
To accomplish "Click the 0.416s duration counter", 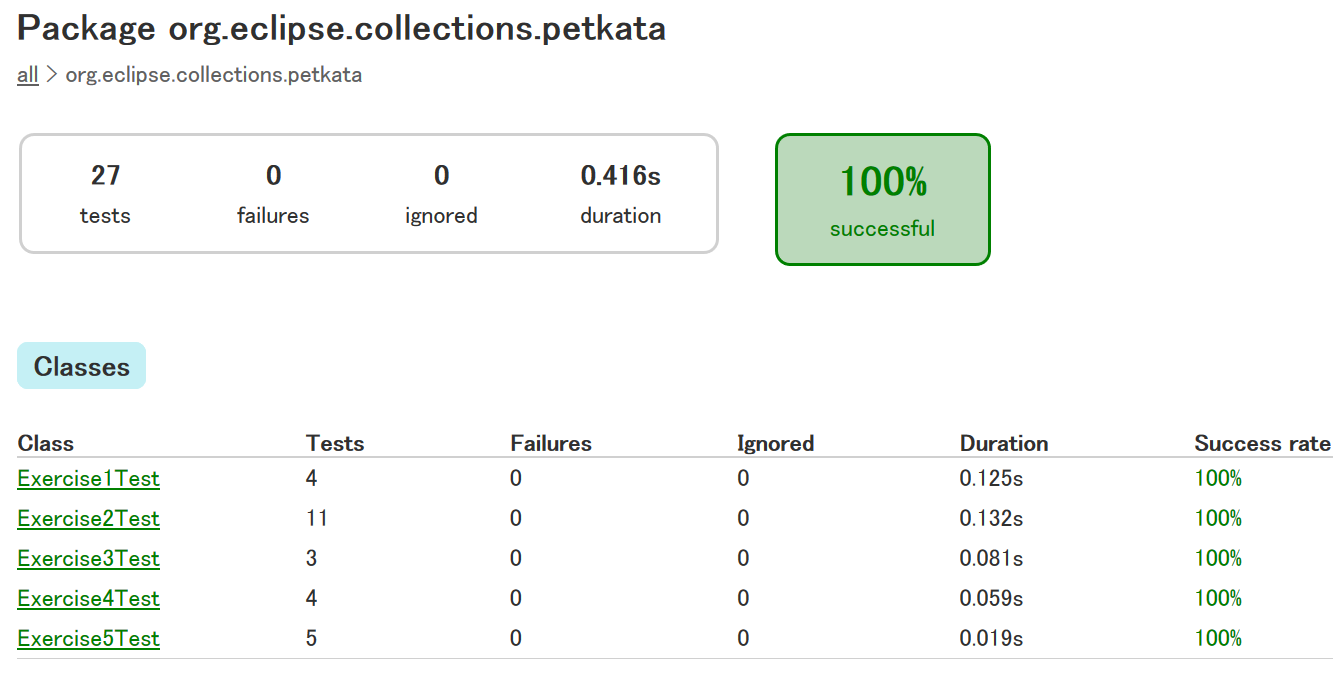I will (x=621, y=194).
